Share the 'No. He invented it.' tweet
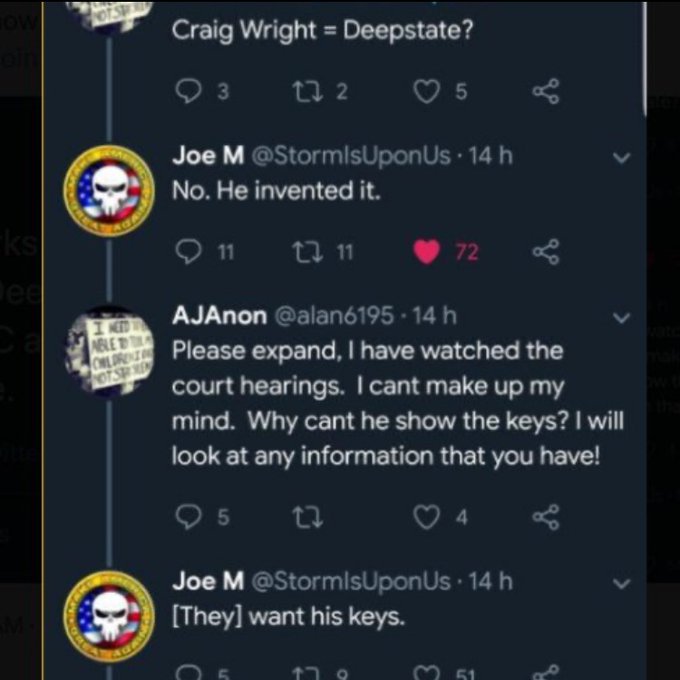 (x=545, y=252)
